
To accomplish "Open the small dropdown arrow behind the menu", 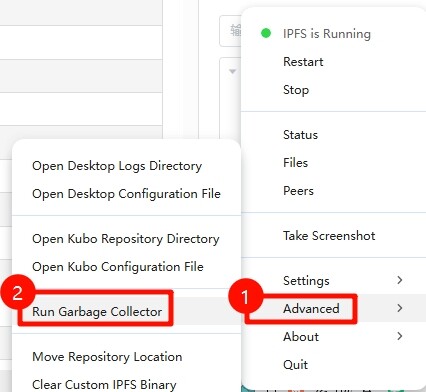I will (x=232, y=71).
